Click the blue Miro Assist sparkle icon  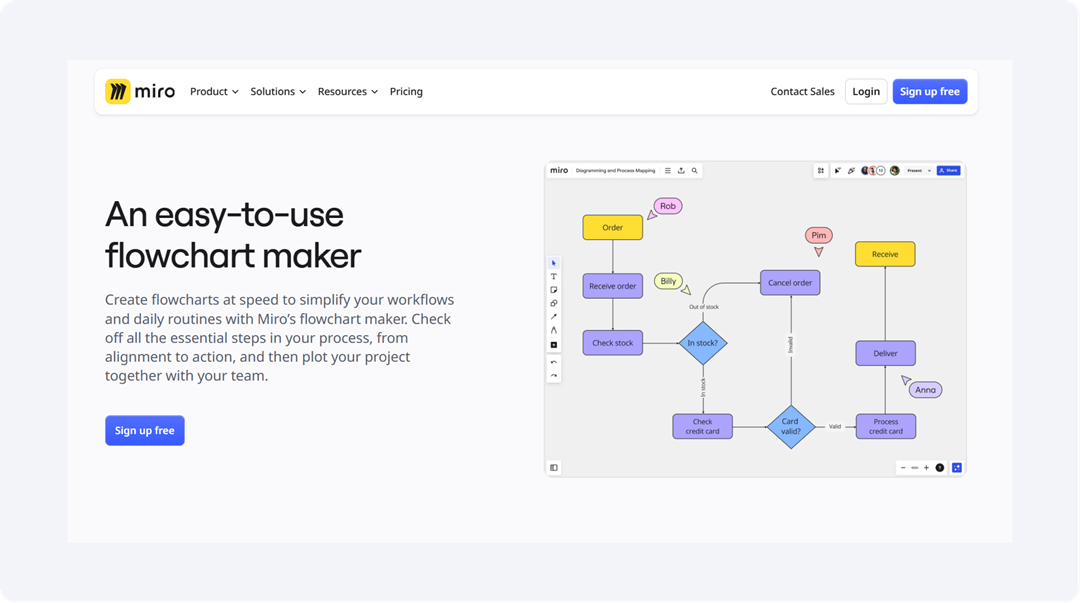[957, 468]
